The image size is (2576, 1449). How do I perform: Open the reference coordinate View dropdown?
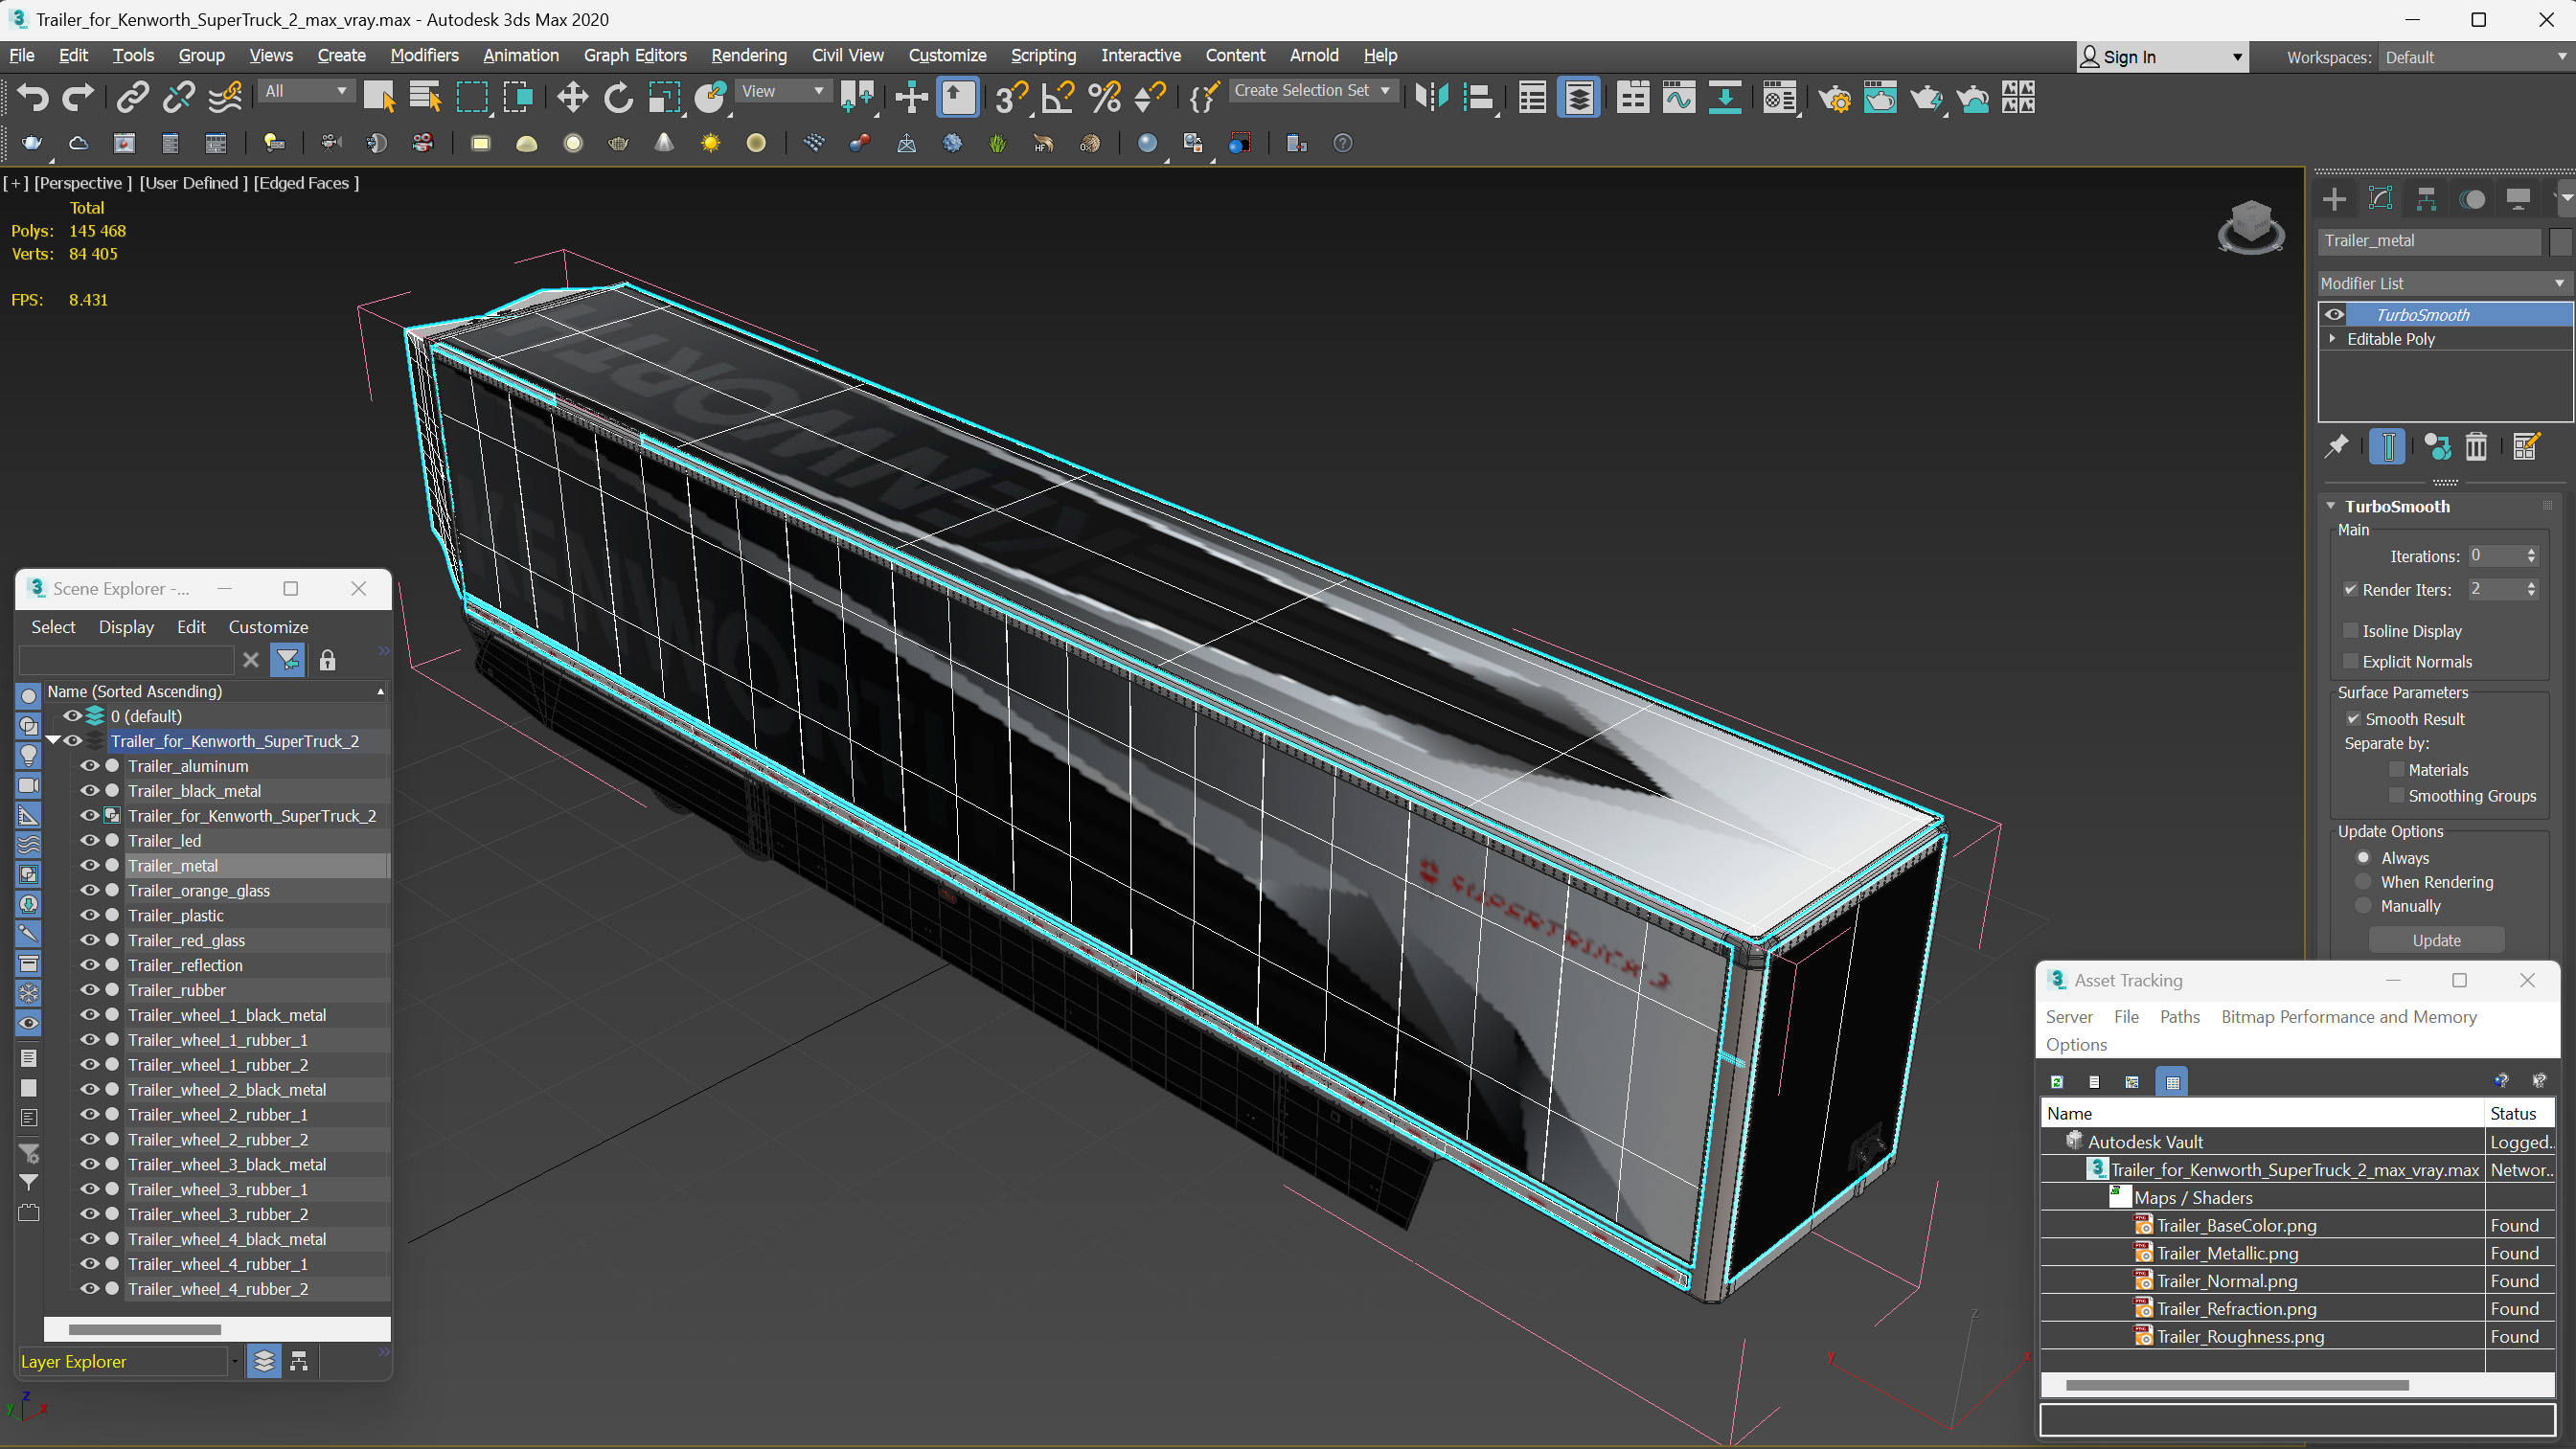pyautogui.click(x=783, y=91)
